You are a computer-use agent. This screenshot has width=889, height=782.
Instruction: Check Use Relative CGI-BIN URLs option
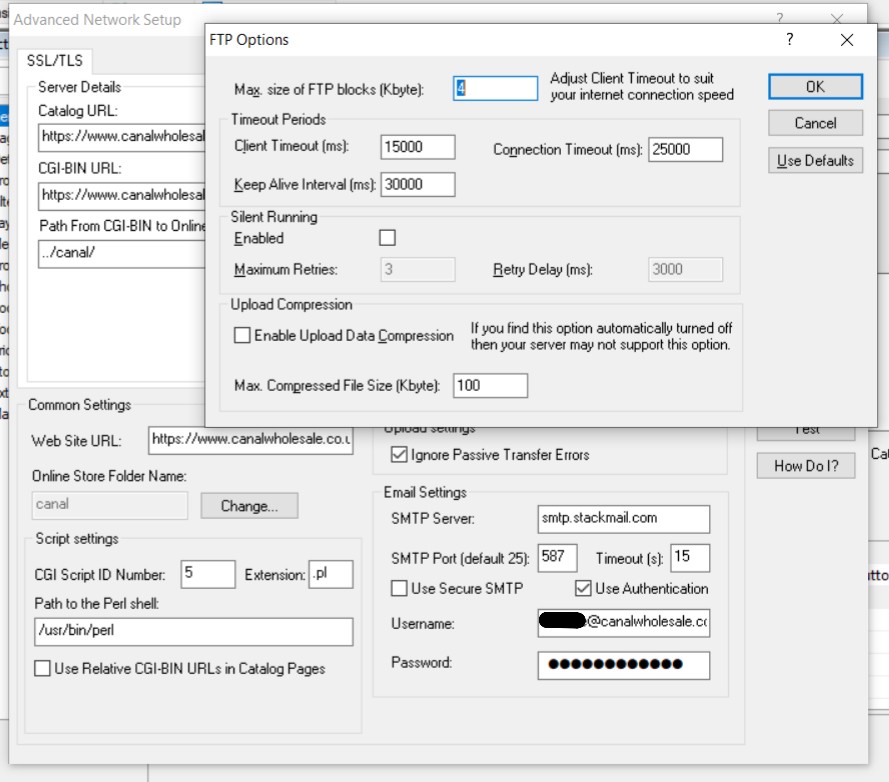tap(43, 669)
